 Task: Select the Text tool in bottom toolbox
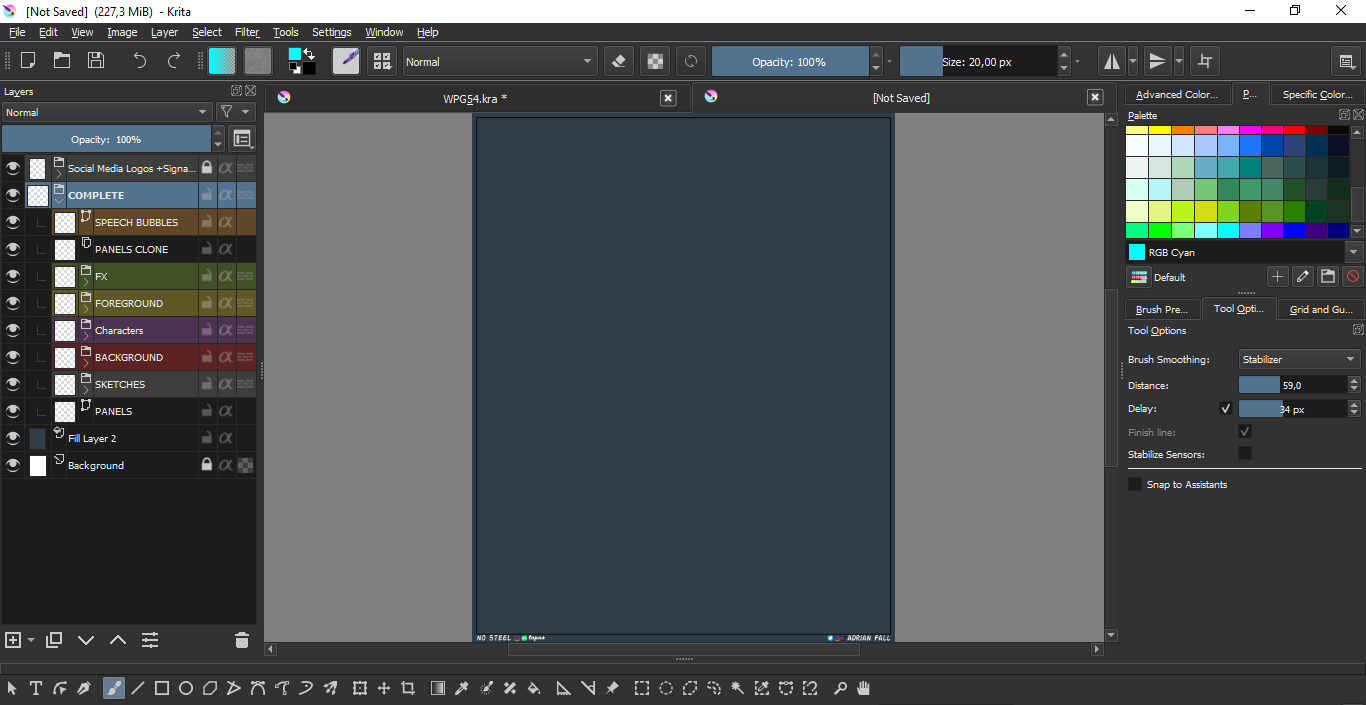coord(36,688)
